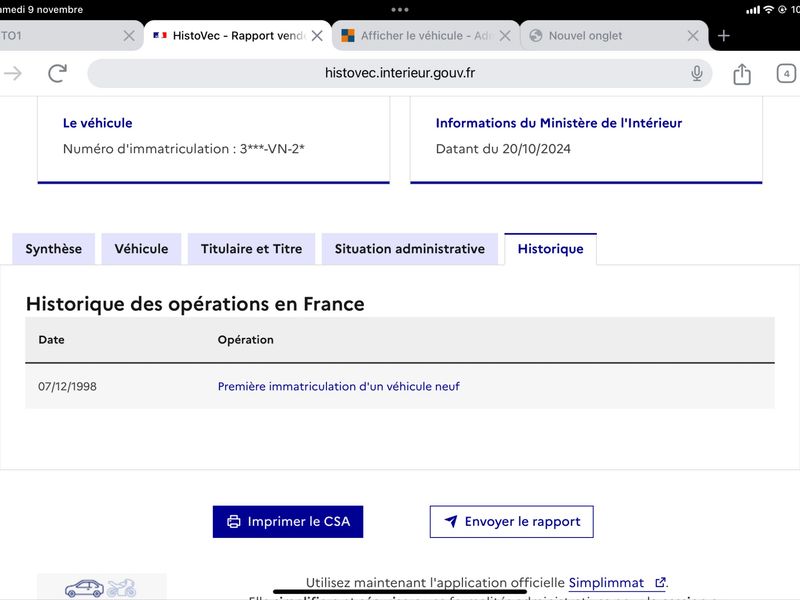Add a new tab with the plus icon
The width and height of the screenshot is (800, 600).
(723, 36)
